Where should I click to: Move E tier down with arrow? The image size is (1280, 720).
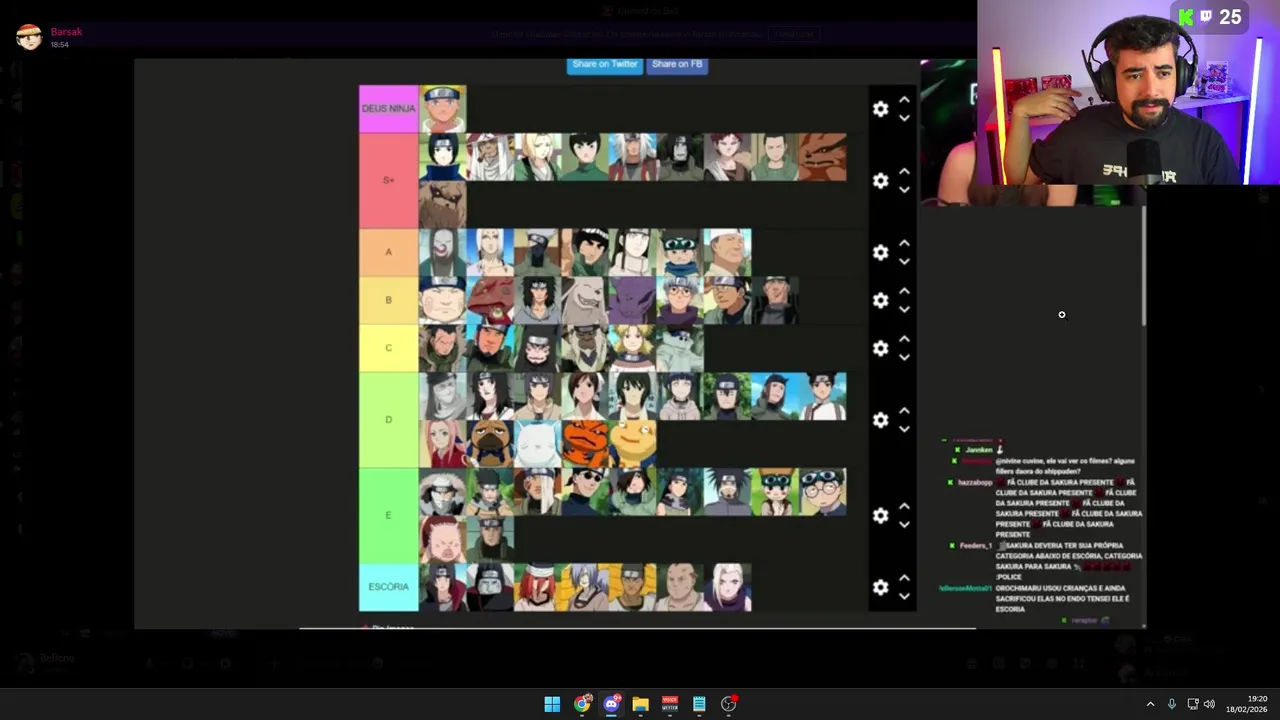click(x=904, y=525)
